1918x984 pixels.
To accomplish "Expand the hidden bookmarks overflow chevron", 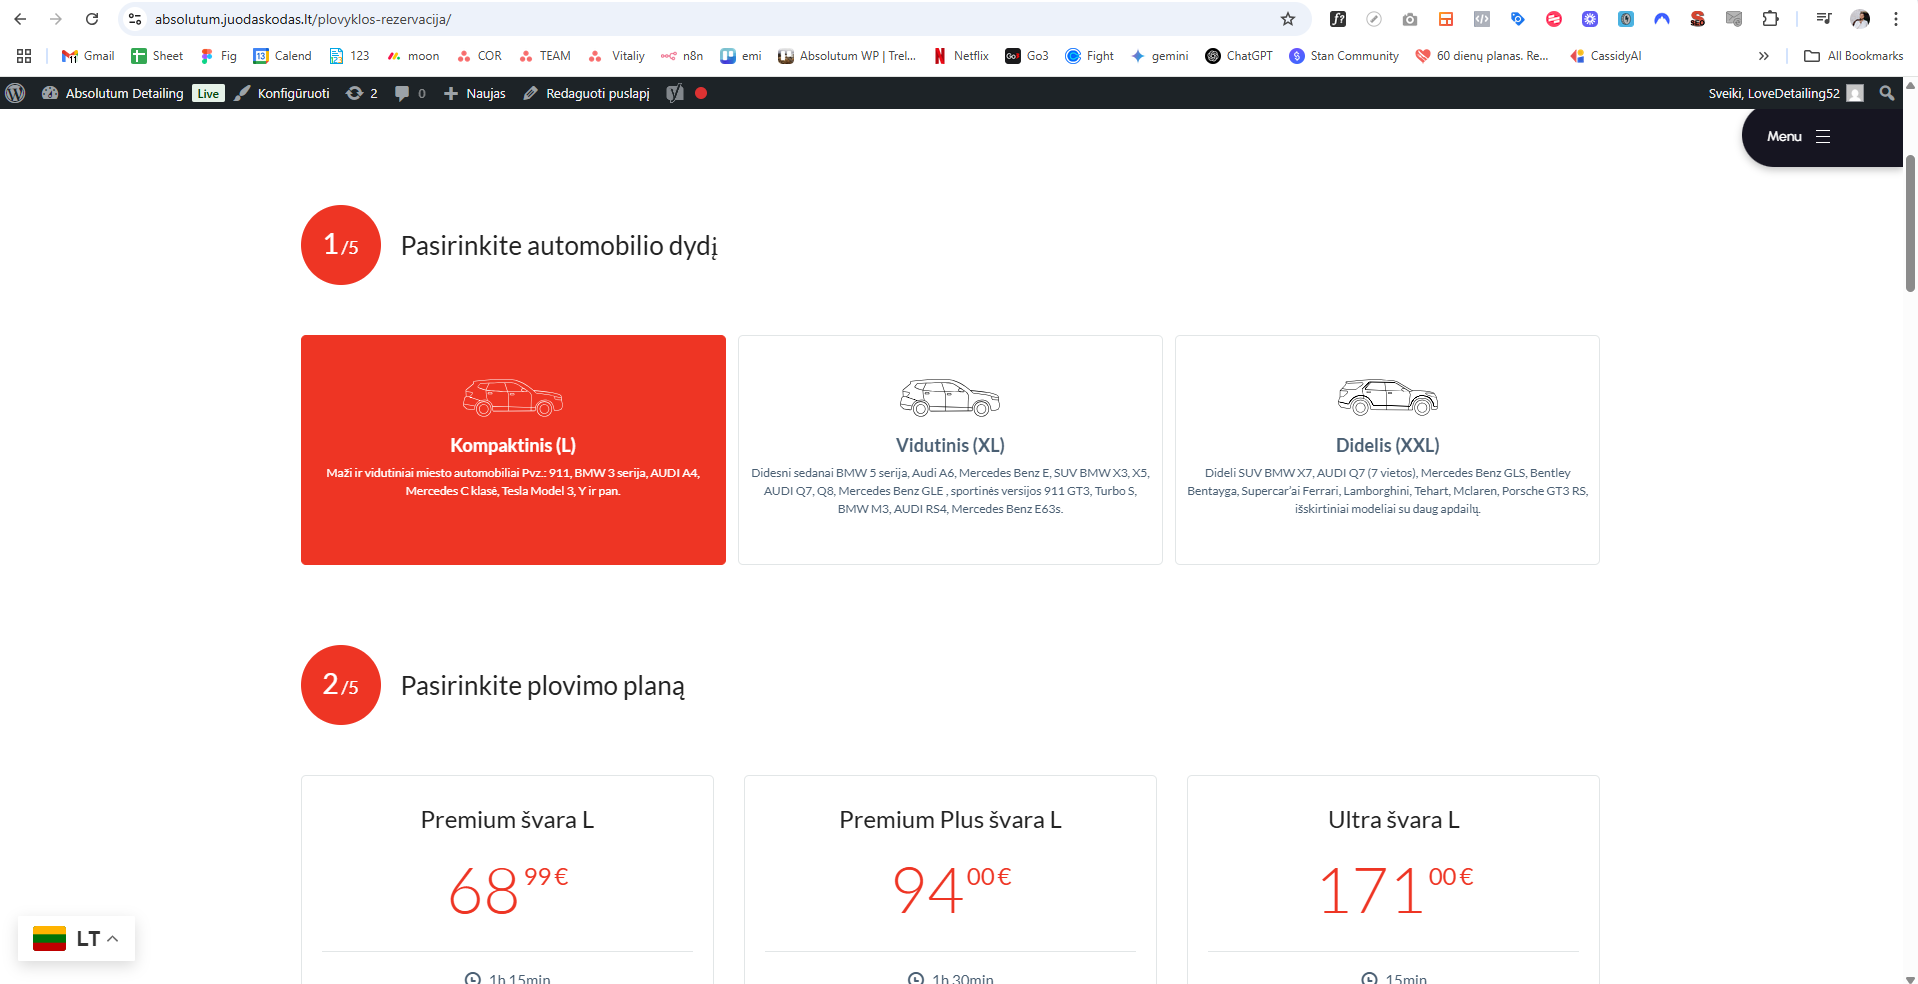I will 1763,56.
